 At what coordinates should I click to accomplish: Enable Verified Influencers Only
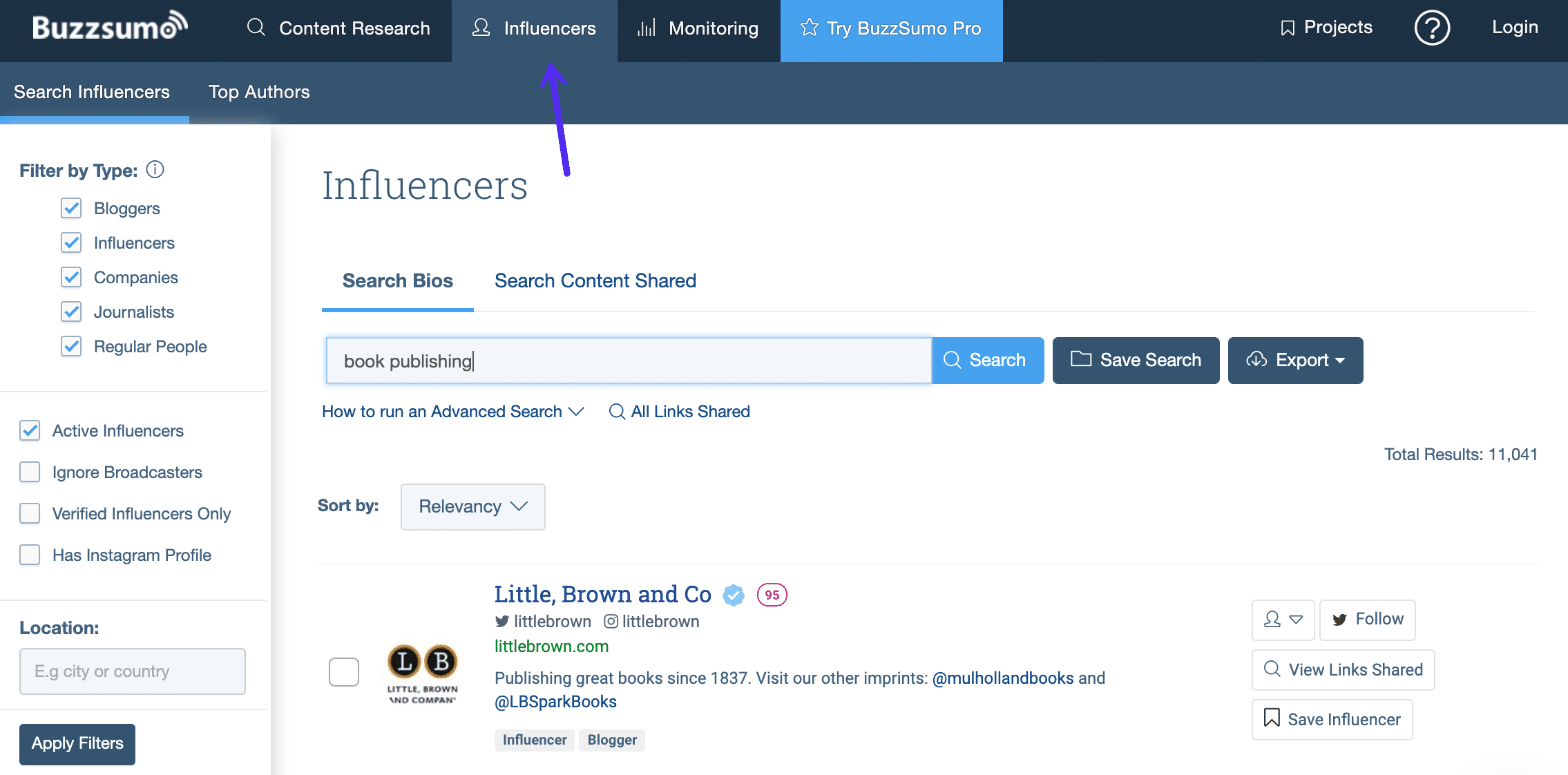tap(30, 513)
